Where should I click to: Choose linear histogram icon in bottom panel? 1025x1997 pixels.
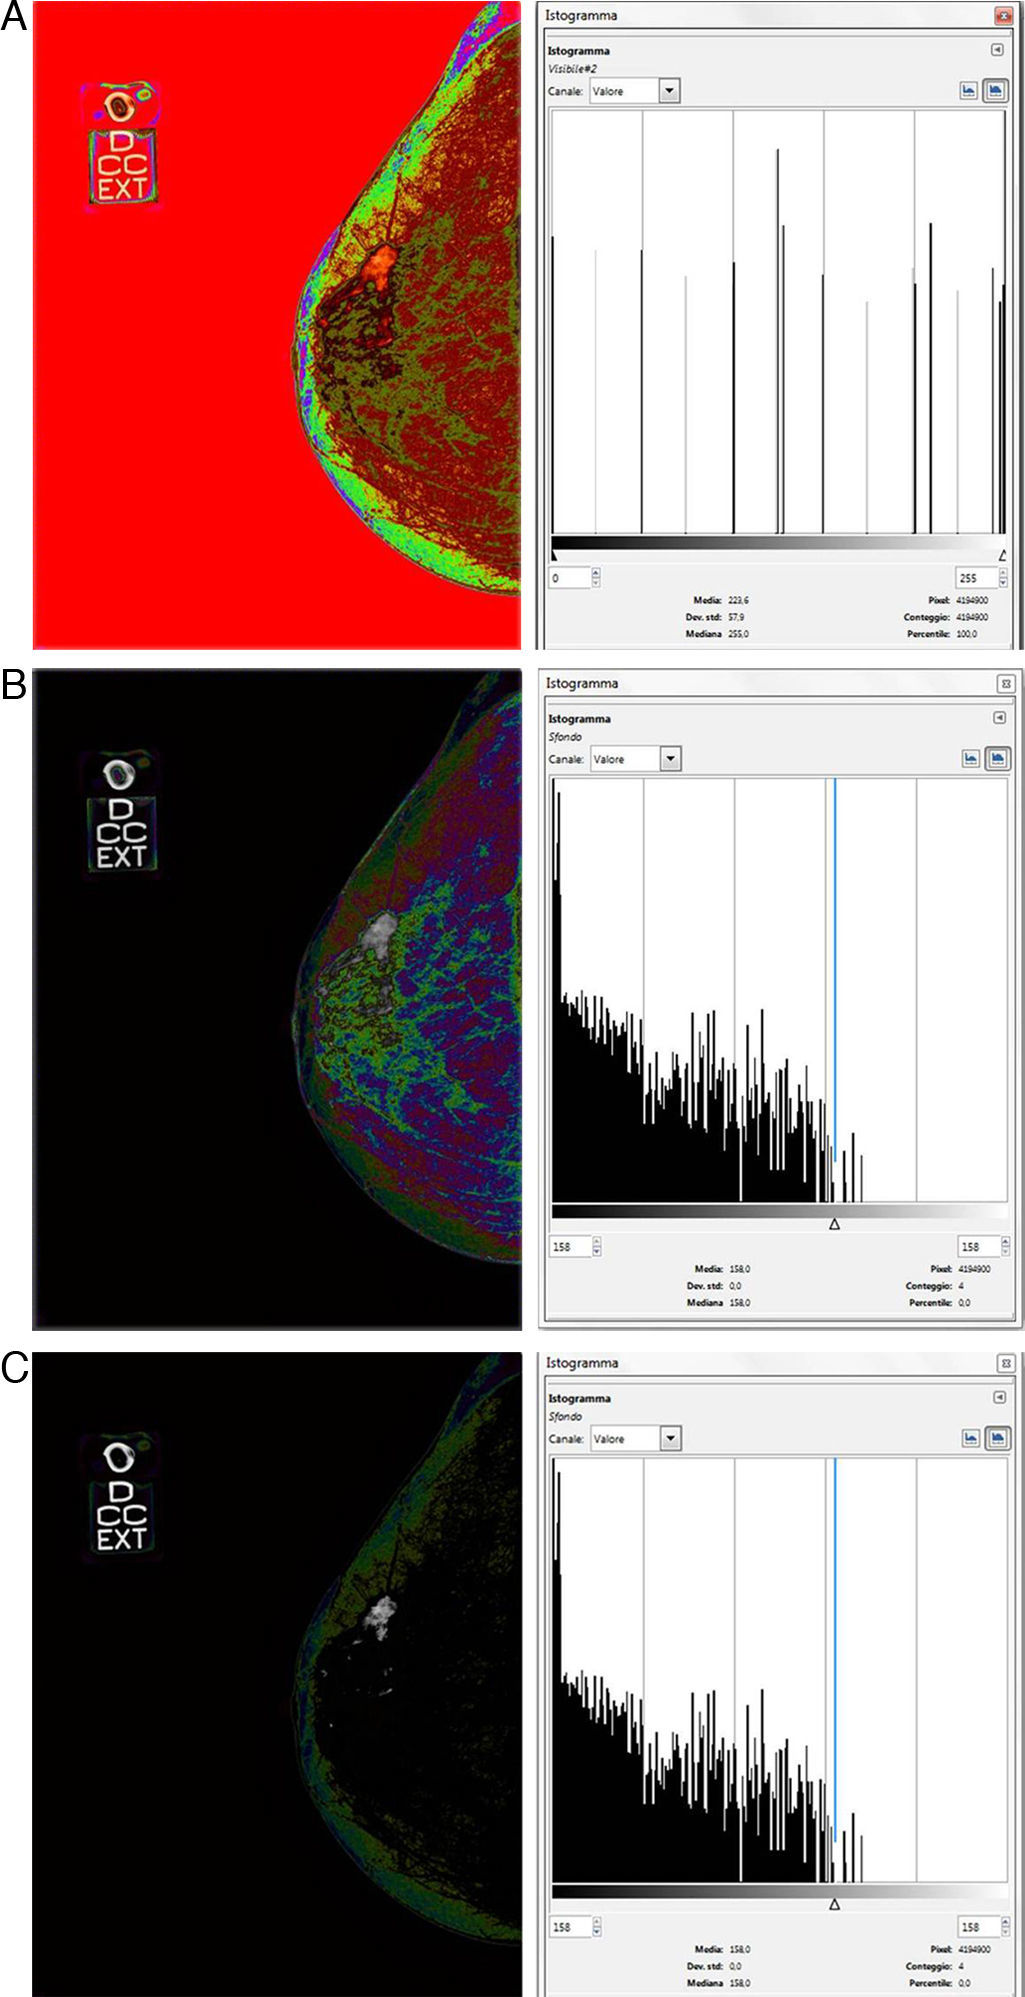point(970,1438)
